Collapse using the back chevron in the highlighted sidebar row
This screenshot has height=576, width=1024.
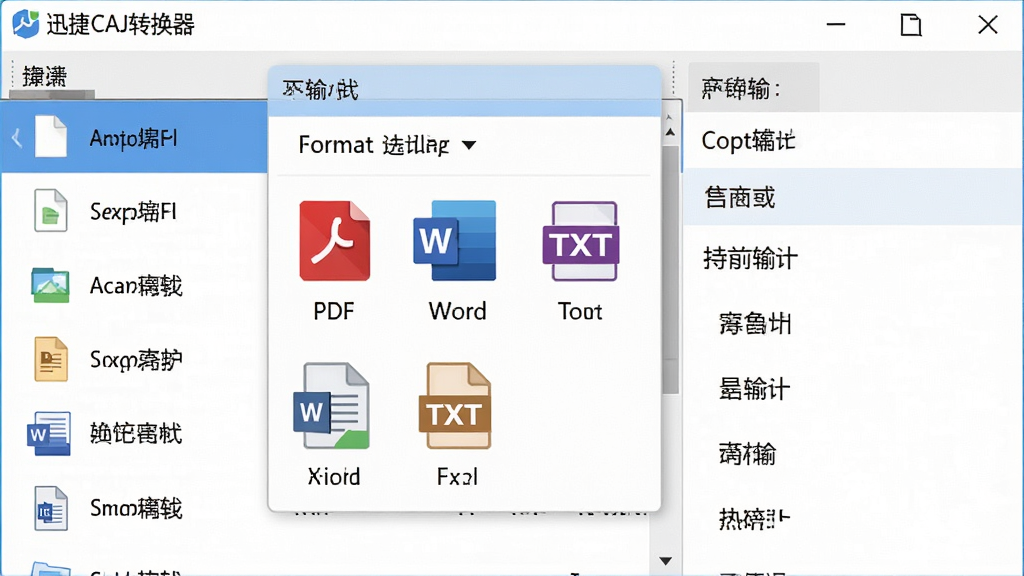click(x=17, y=138)
